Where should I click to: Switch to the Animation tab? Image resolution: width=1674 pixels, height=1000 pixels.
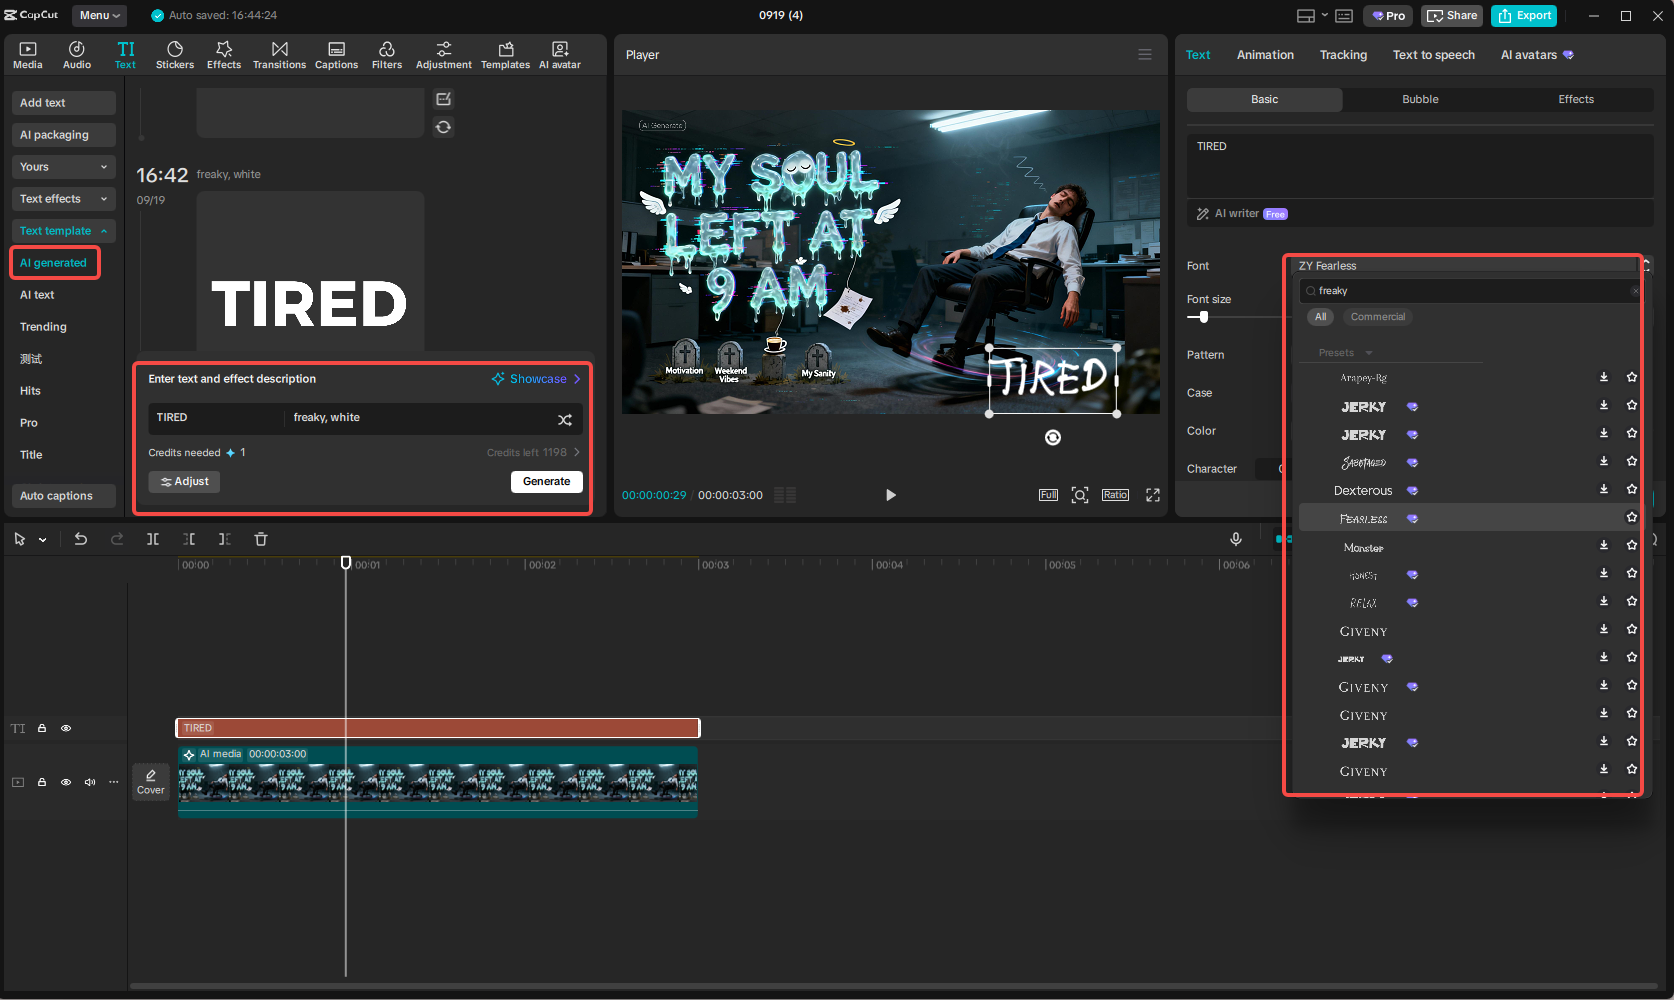[1265, 55]
